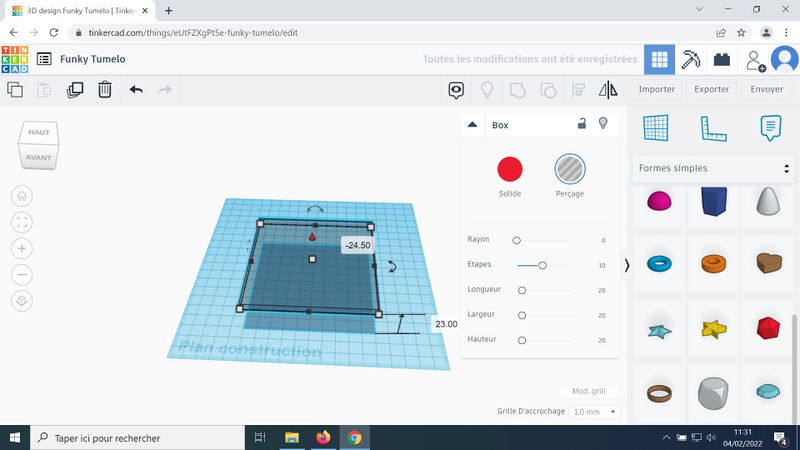The height and width of the screenshot is (450, 800).
Task: Click the Importer button
Action: click(x=657, y=89)
